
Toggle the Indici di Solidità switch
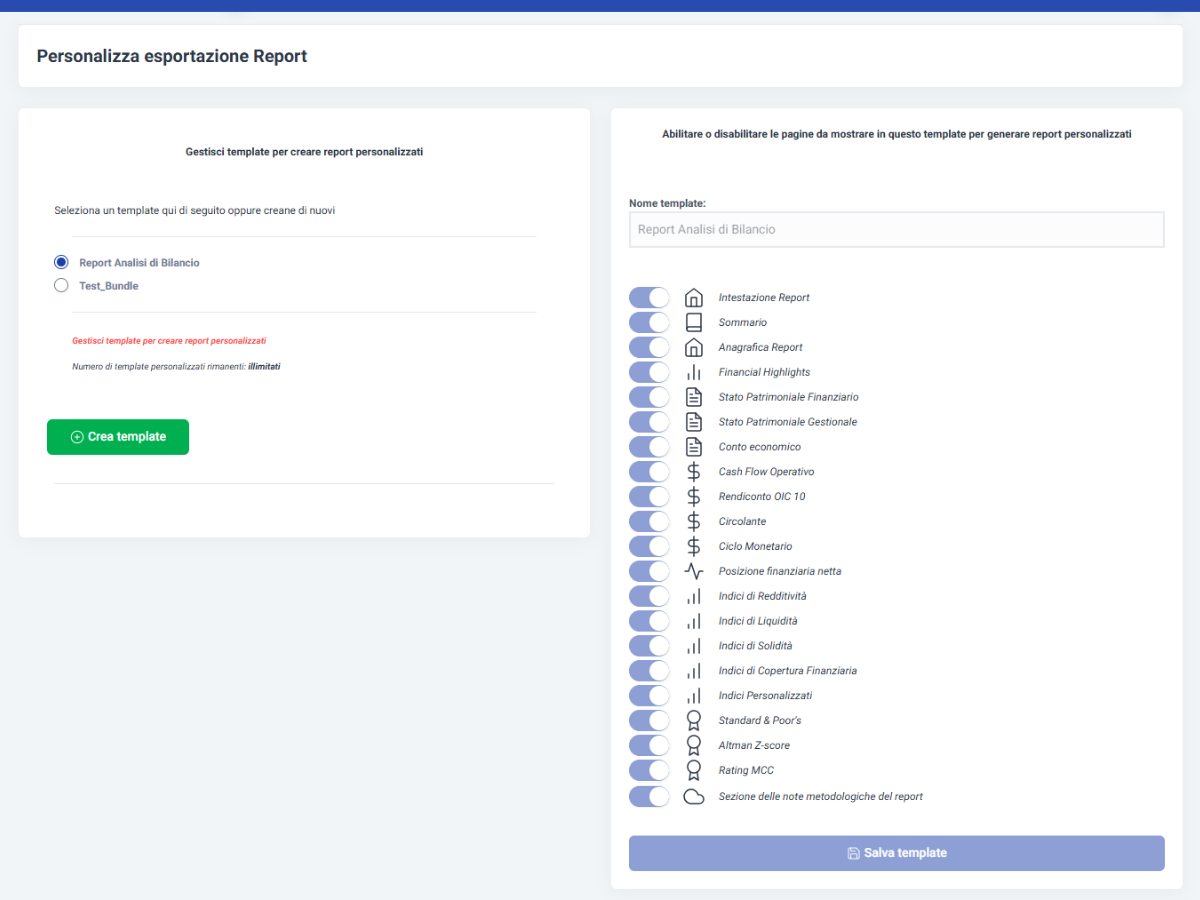(x=649, y=646)
